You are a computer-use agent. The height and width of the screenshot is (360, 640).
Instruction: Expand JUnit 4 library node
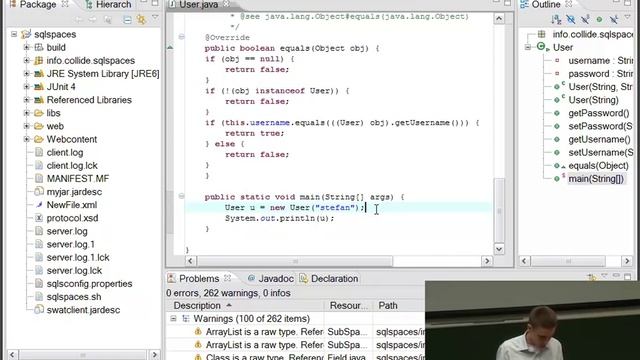coord(27,87)
